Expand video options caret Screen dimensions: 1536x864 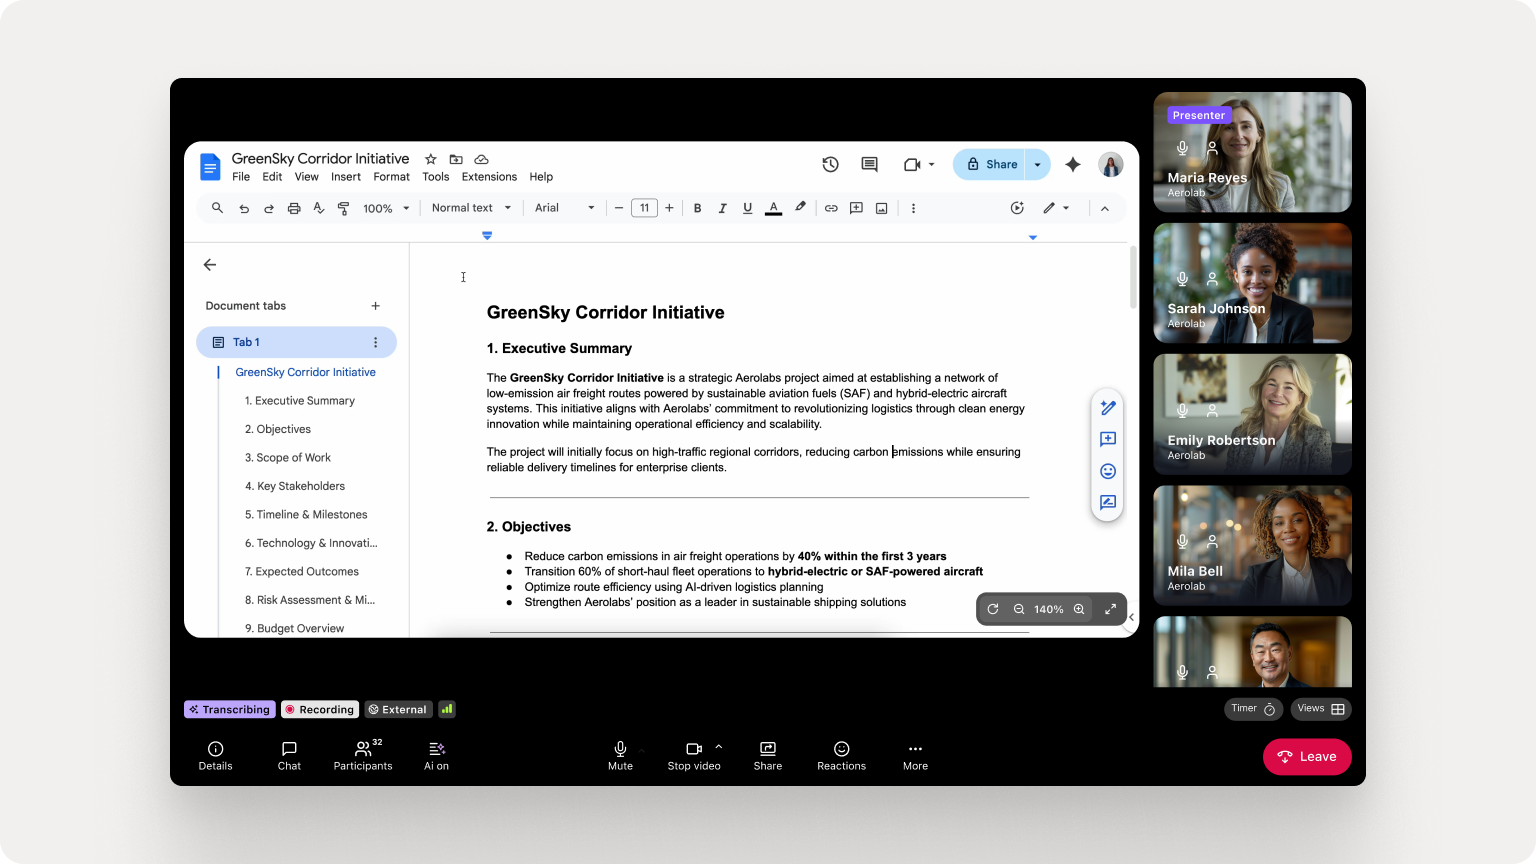pos(719,747)
